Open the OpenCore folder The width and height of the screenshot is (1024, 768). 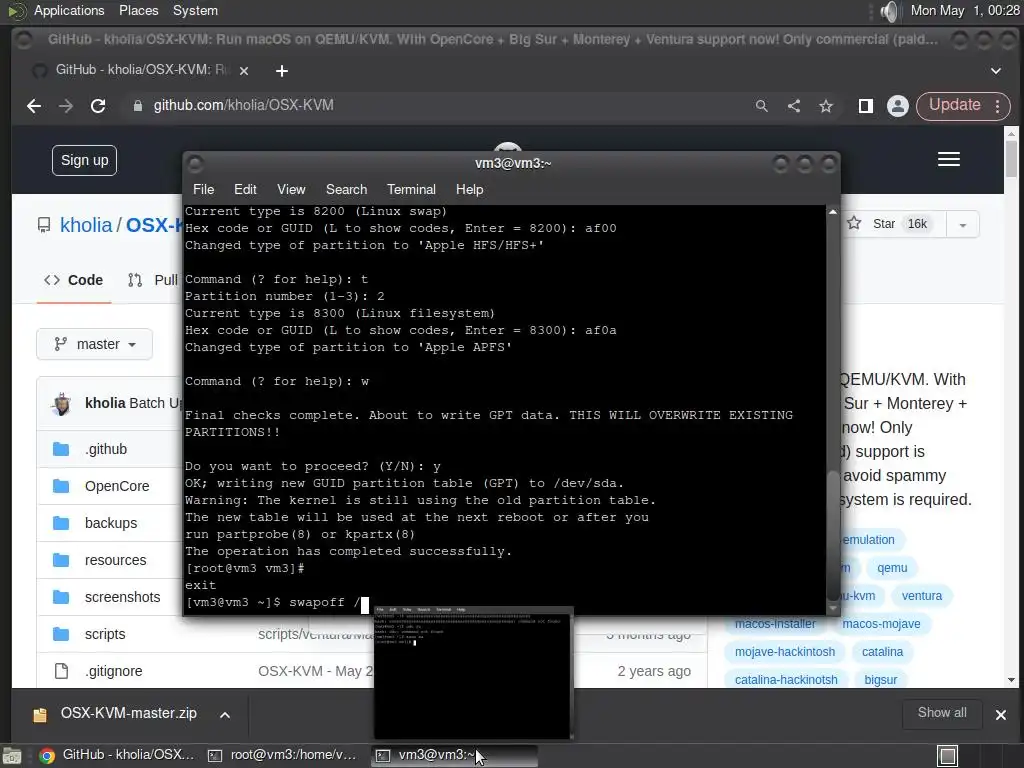[x=117, y=486]
